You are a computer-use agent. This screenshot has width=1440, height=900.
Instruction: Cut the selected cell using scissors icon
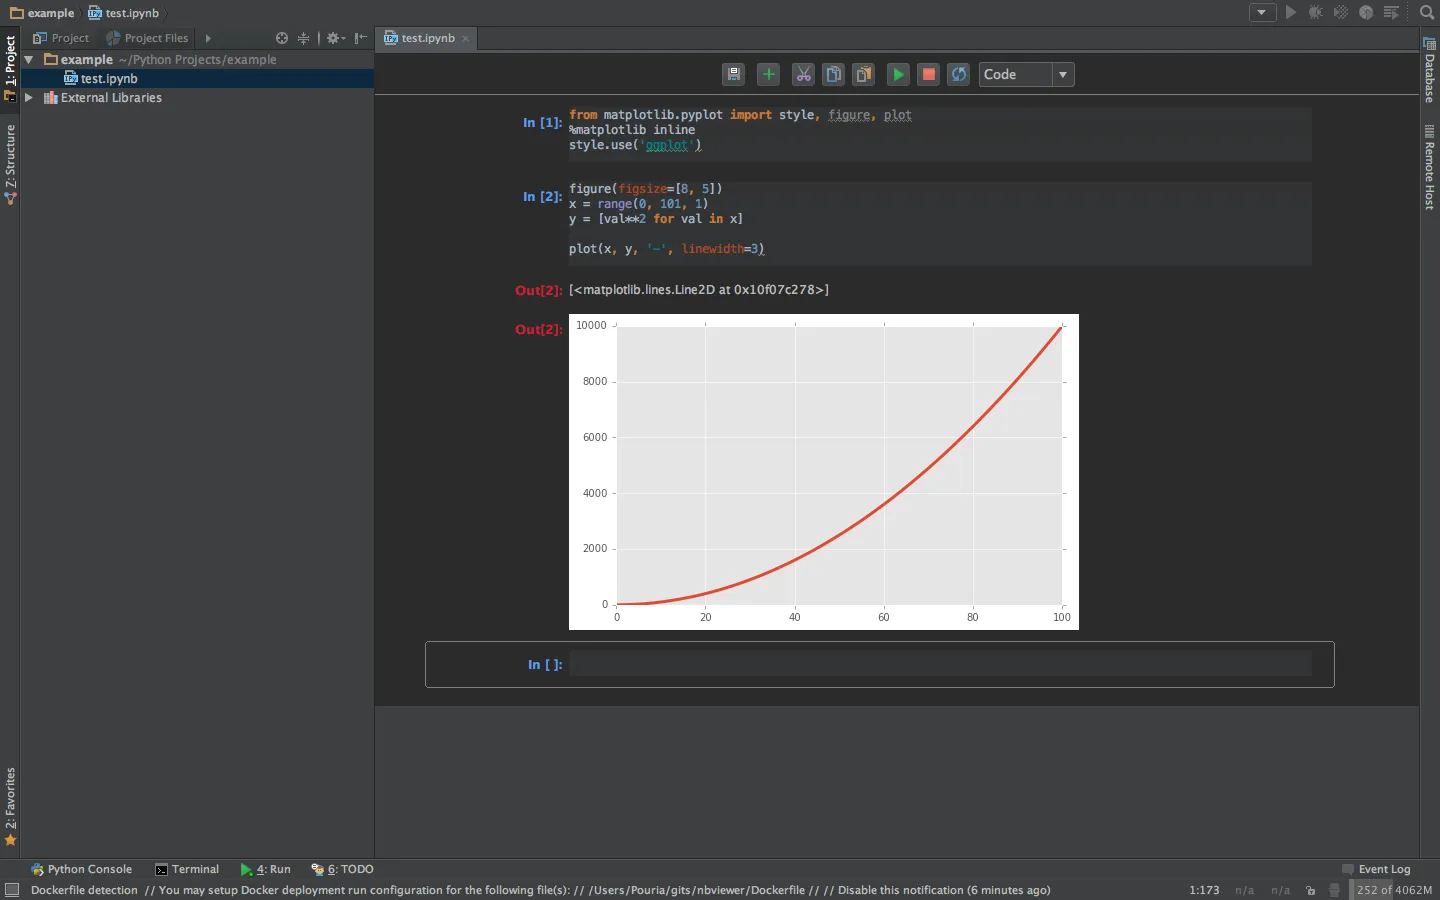coord(803,74)
